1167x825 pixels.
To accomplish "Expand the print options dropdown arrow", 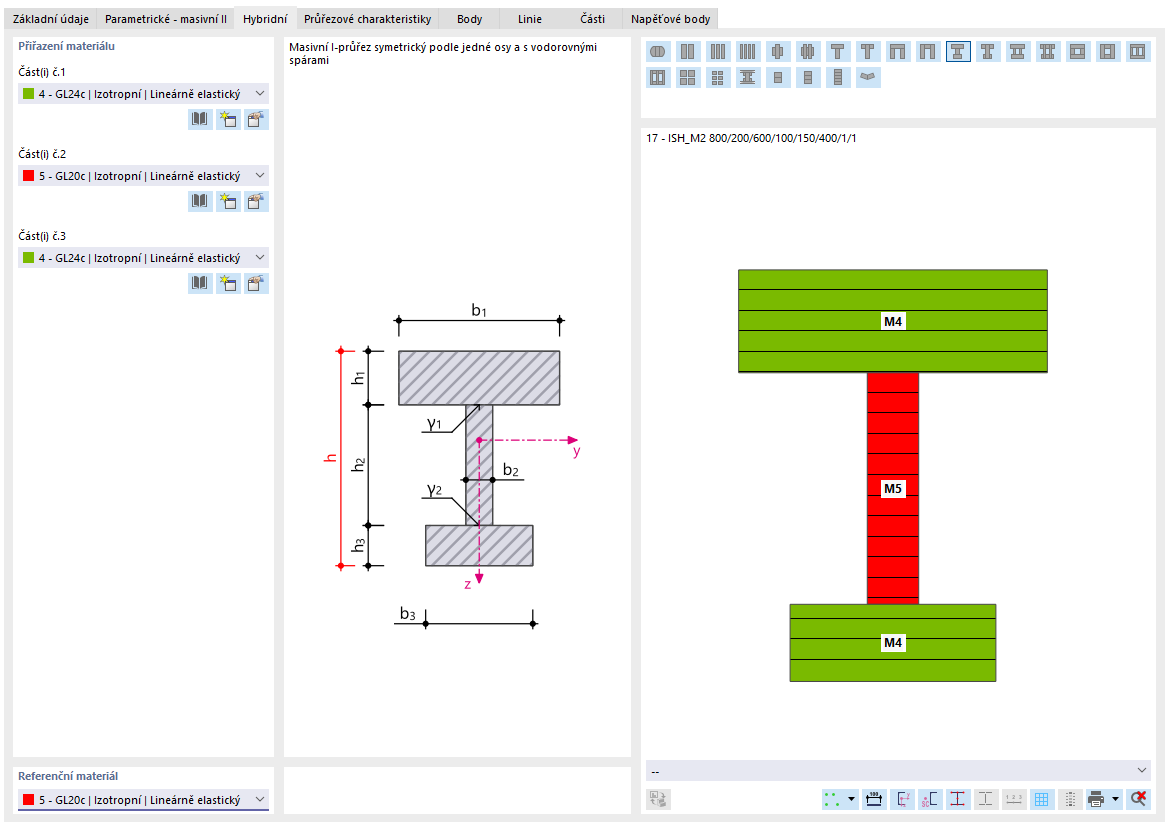I will coord(1115,799).
